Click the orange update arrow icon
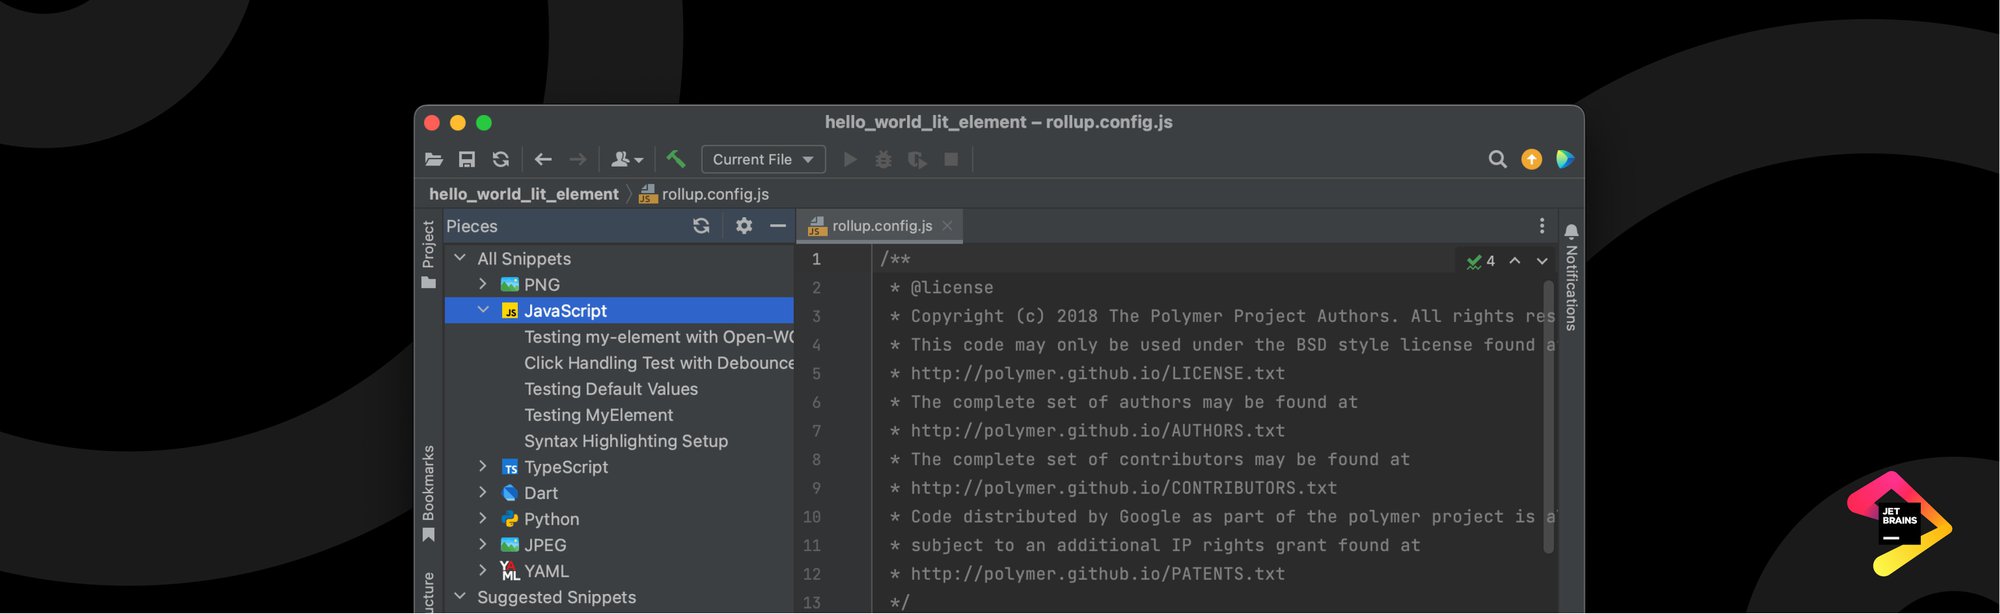 coord(1531,159)
